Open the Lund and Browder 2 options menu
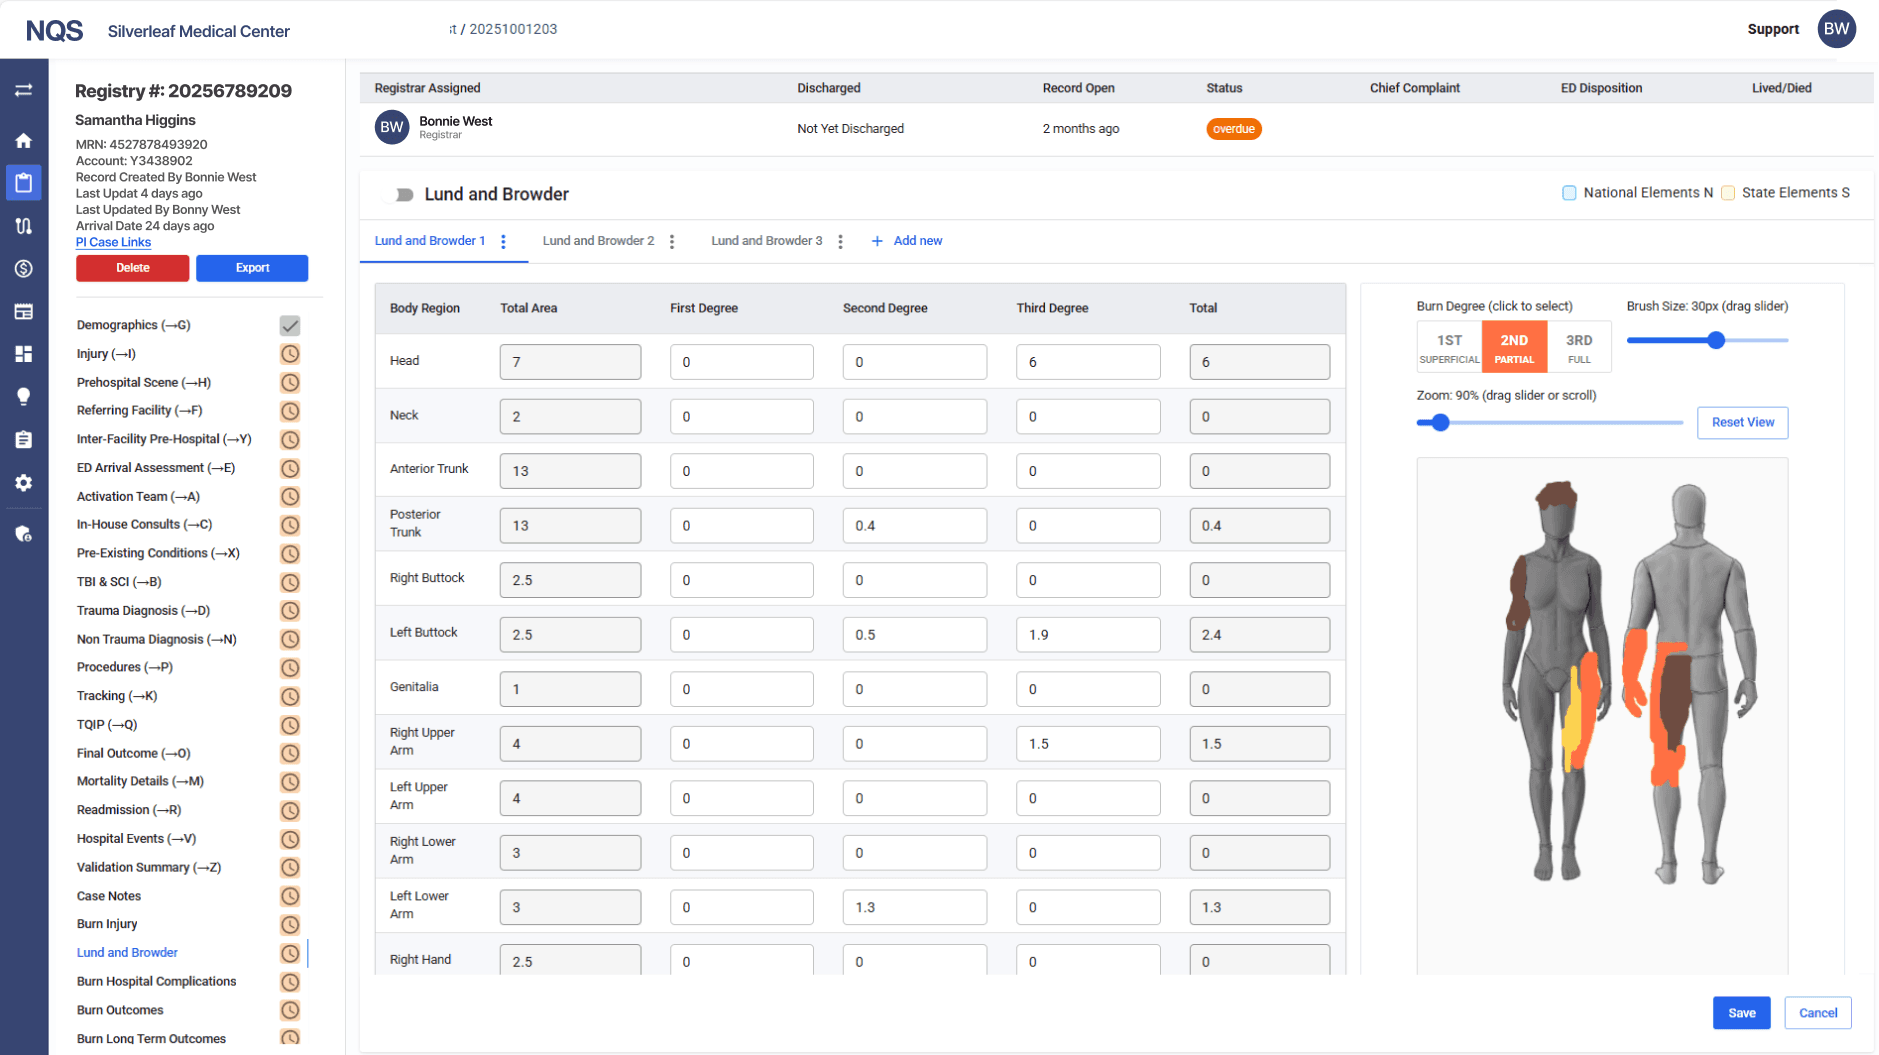 (671, 241)
